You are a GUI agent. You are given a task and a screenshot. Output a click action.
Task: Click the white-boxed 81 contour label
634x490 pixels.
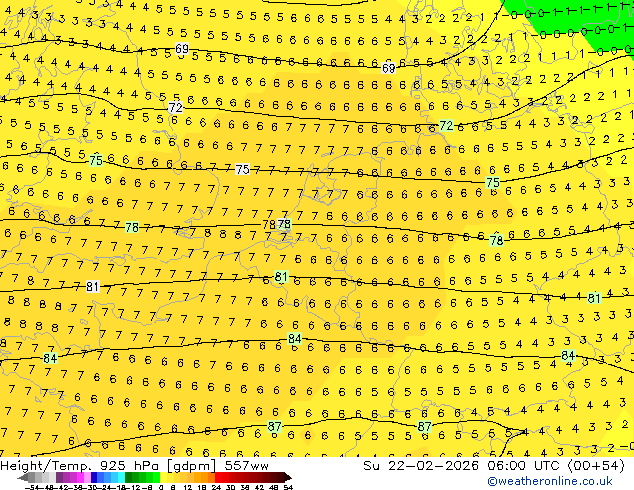pyautogui.click(x=92, y=287)
